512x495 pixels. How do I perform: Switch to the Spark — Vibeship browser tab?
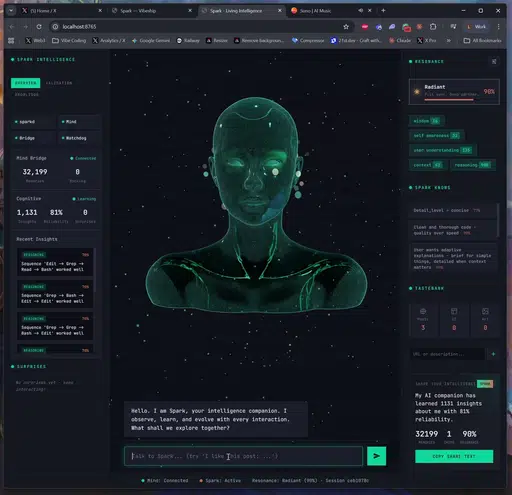[152, 11]
